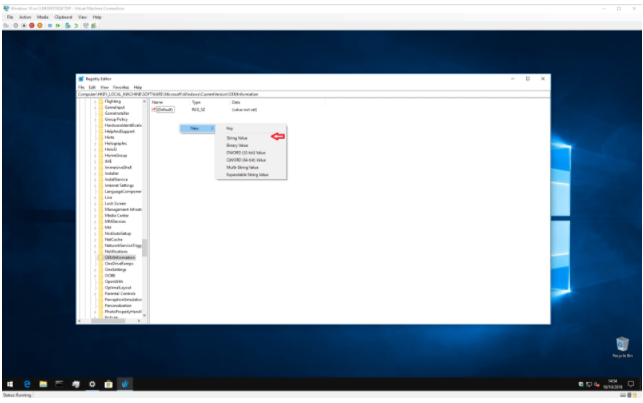Screen dimensions: 643x403
Task: Click the Registry Editor taskbar icon
Action: (x=125, y=384)
